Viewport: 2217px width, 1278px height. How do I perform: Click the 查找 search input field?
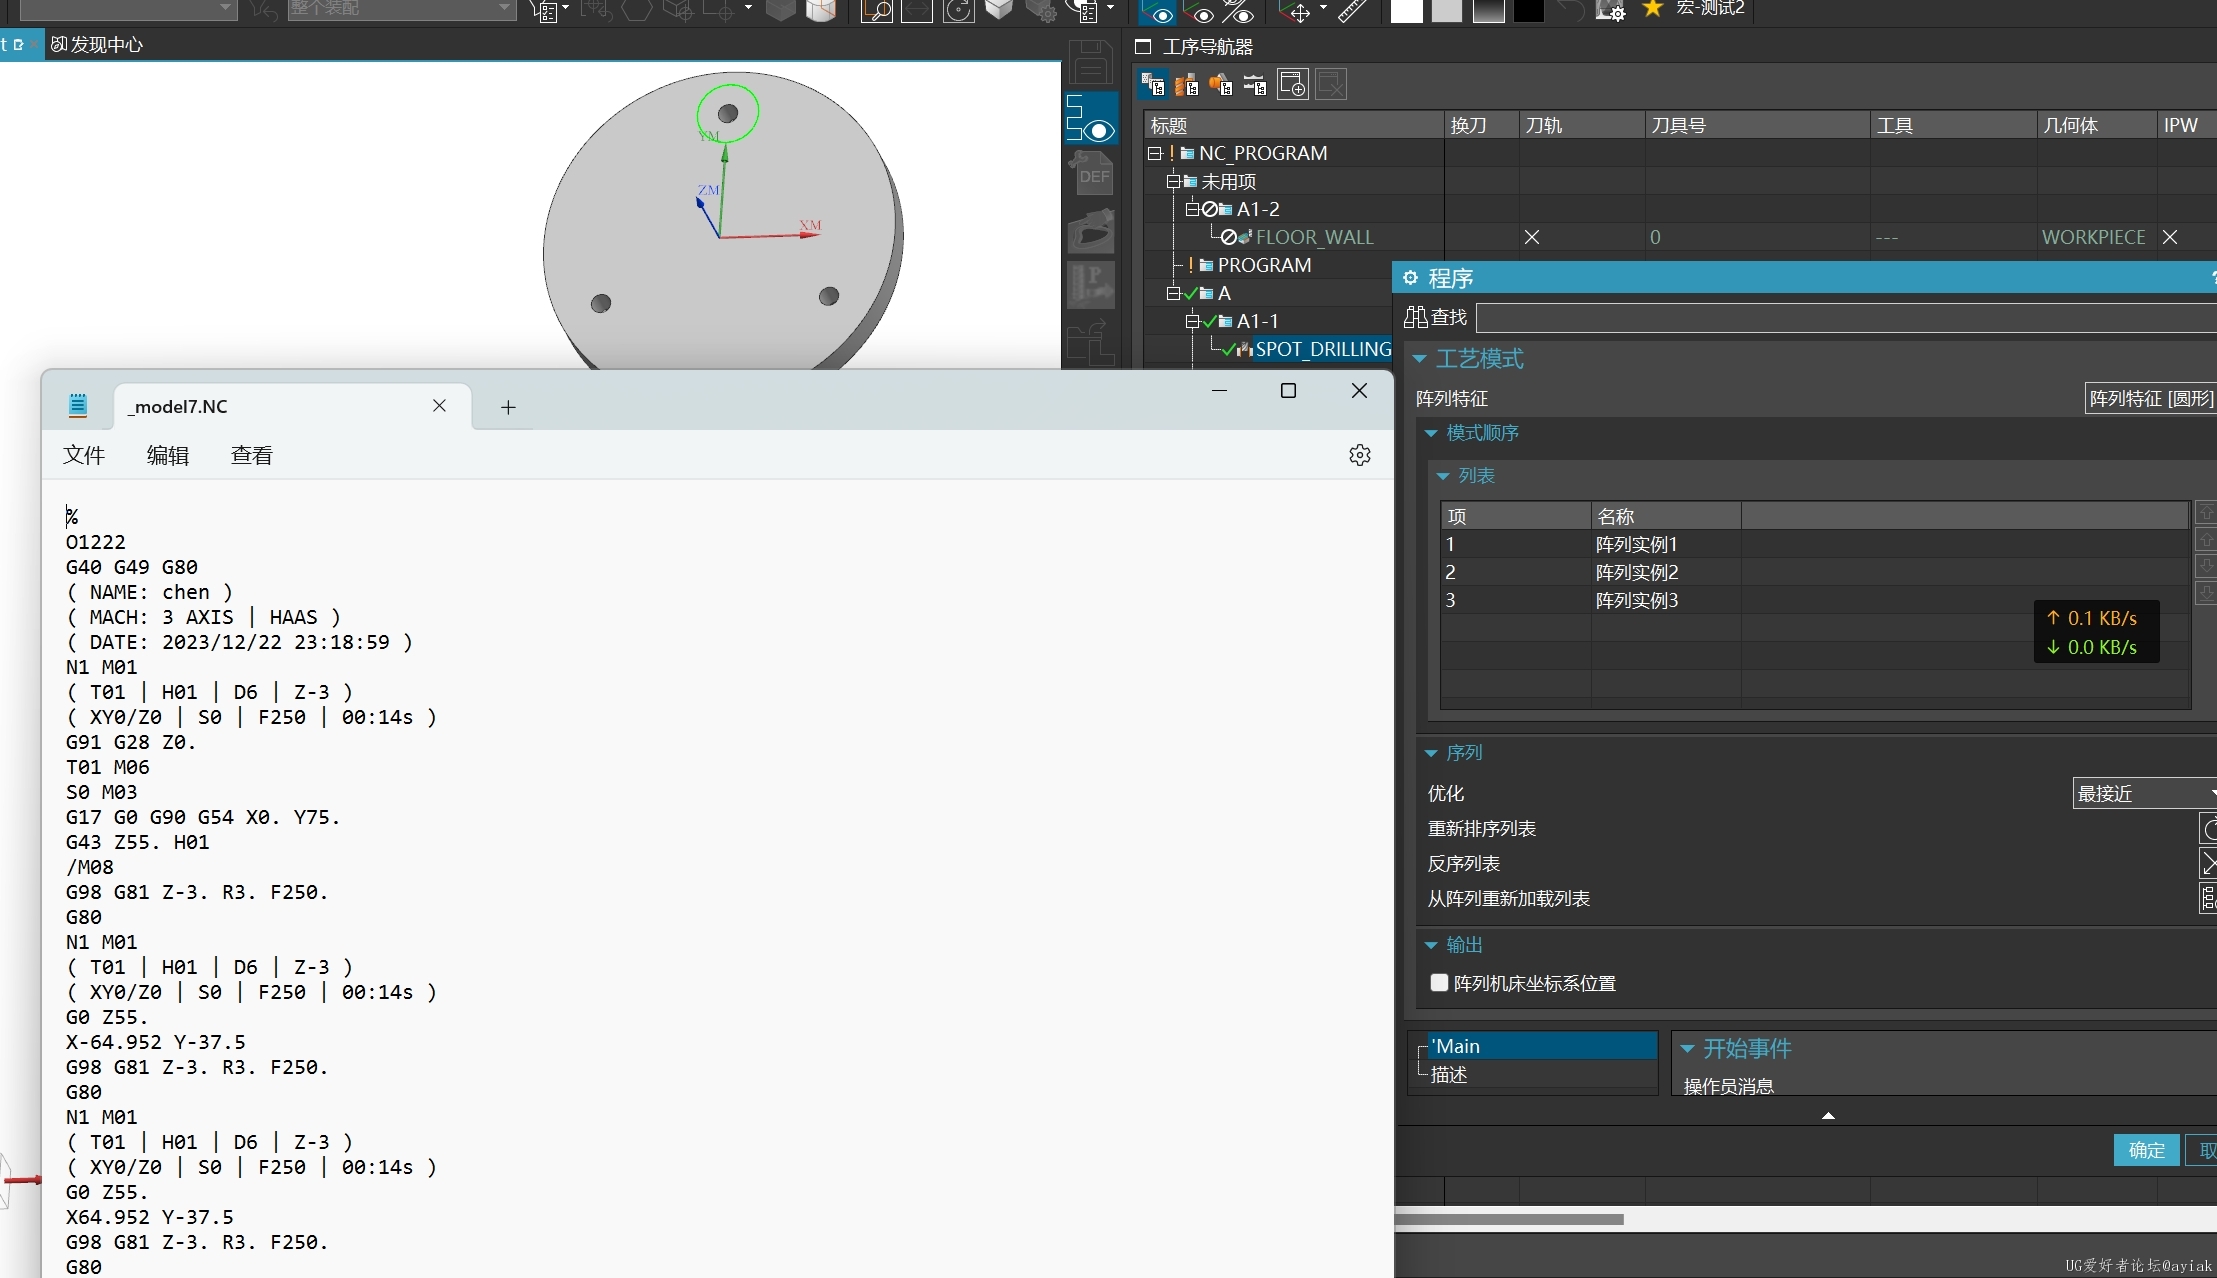tap(1846, 318)
